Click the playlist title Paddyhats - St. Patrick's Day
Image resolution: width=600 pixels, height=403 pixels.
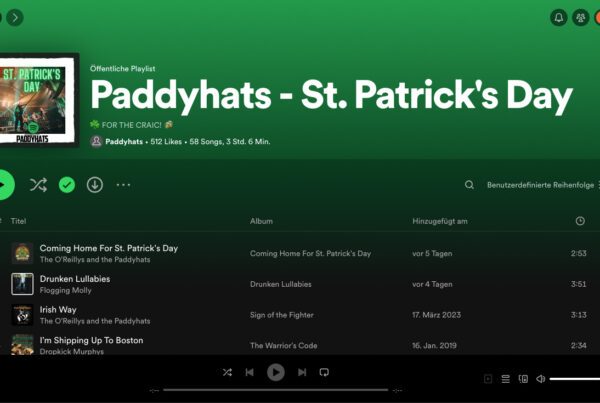tap(331, 95)
